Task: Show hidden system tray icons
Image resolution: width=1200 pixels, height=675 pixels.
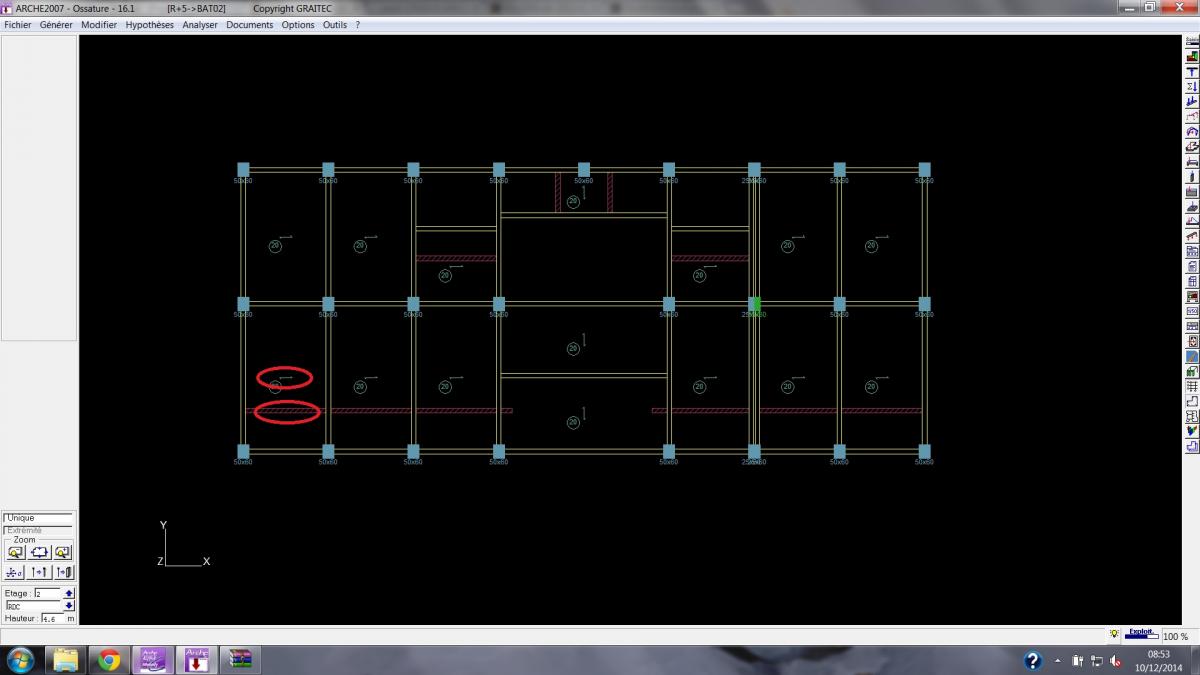Action: pyautogui.click(x=1058, y=661)
